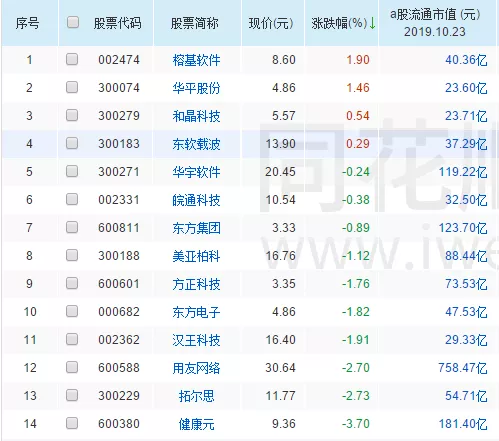Open stock link 健康元
Viewport: 499px width, 441px height.
196,424
